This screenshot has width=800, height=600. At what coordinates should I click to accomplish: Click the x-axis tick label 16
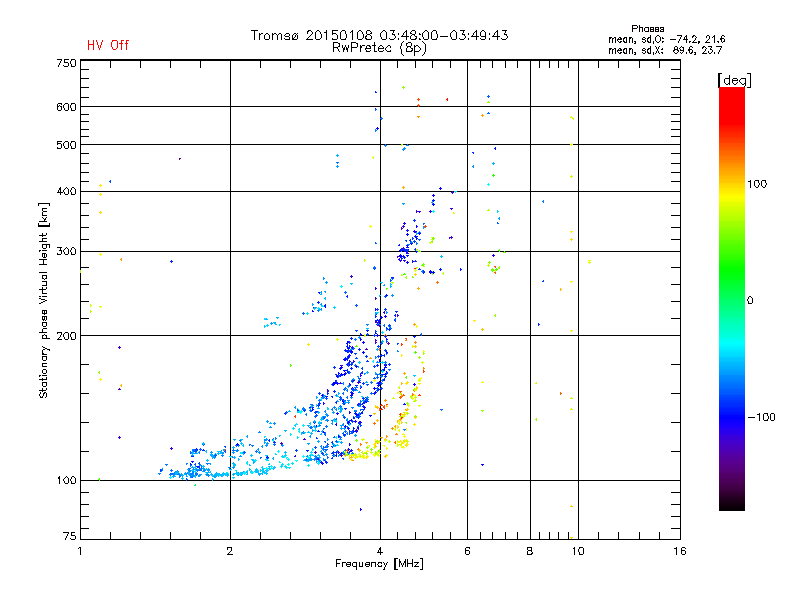(x=680, y=551)
